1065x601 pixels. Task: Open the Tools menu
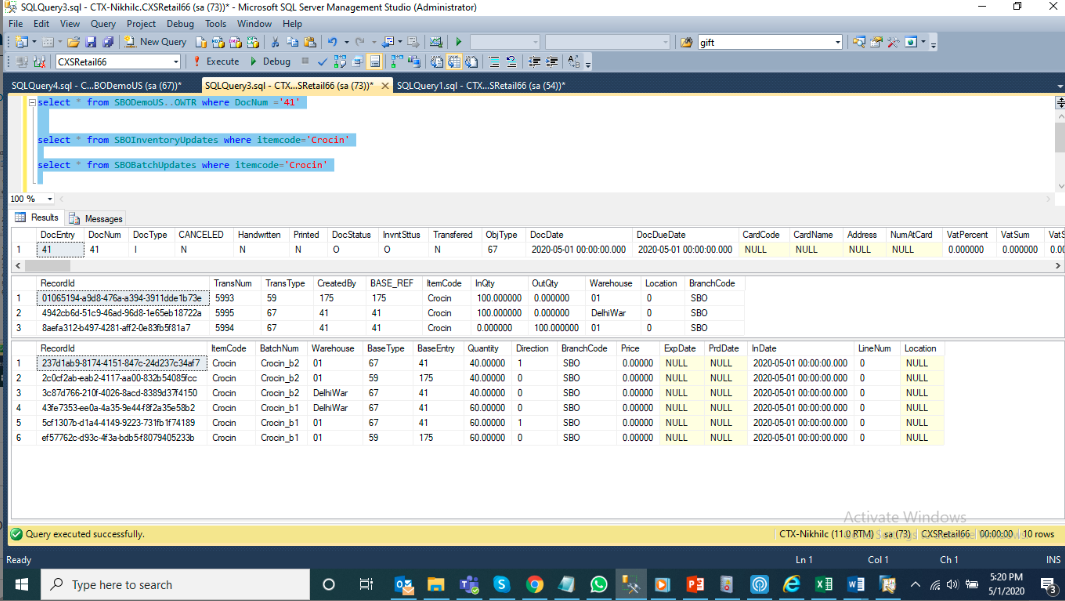point(215,24)
